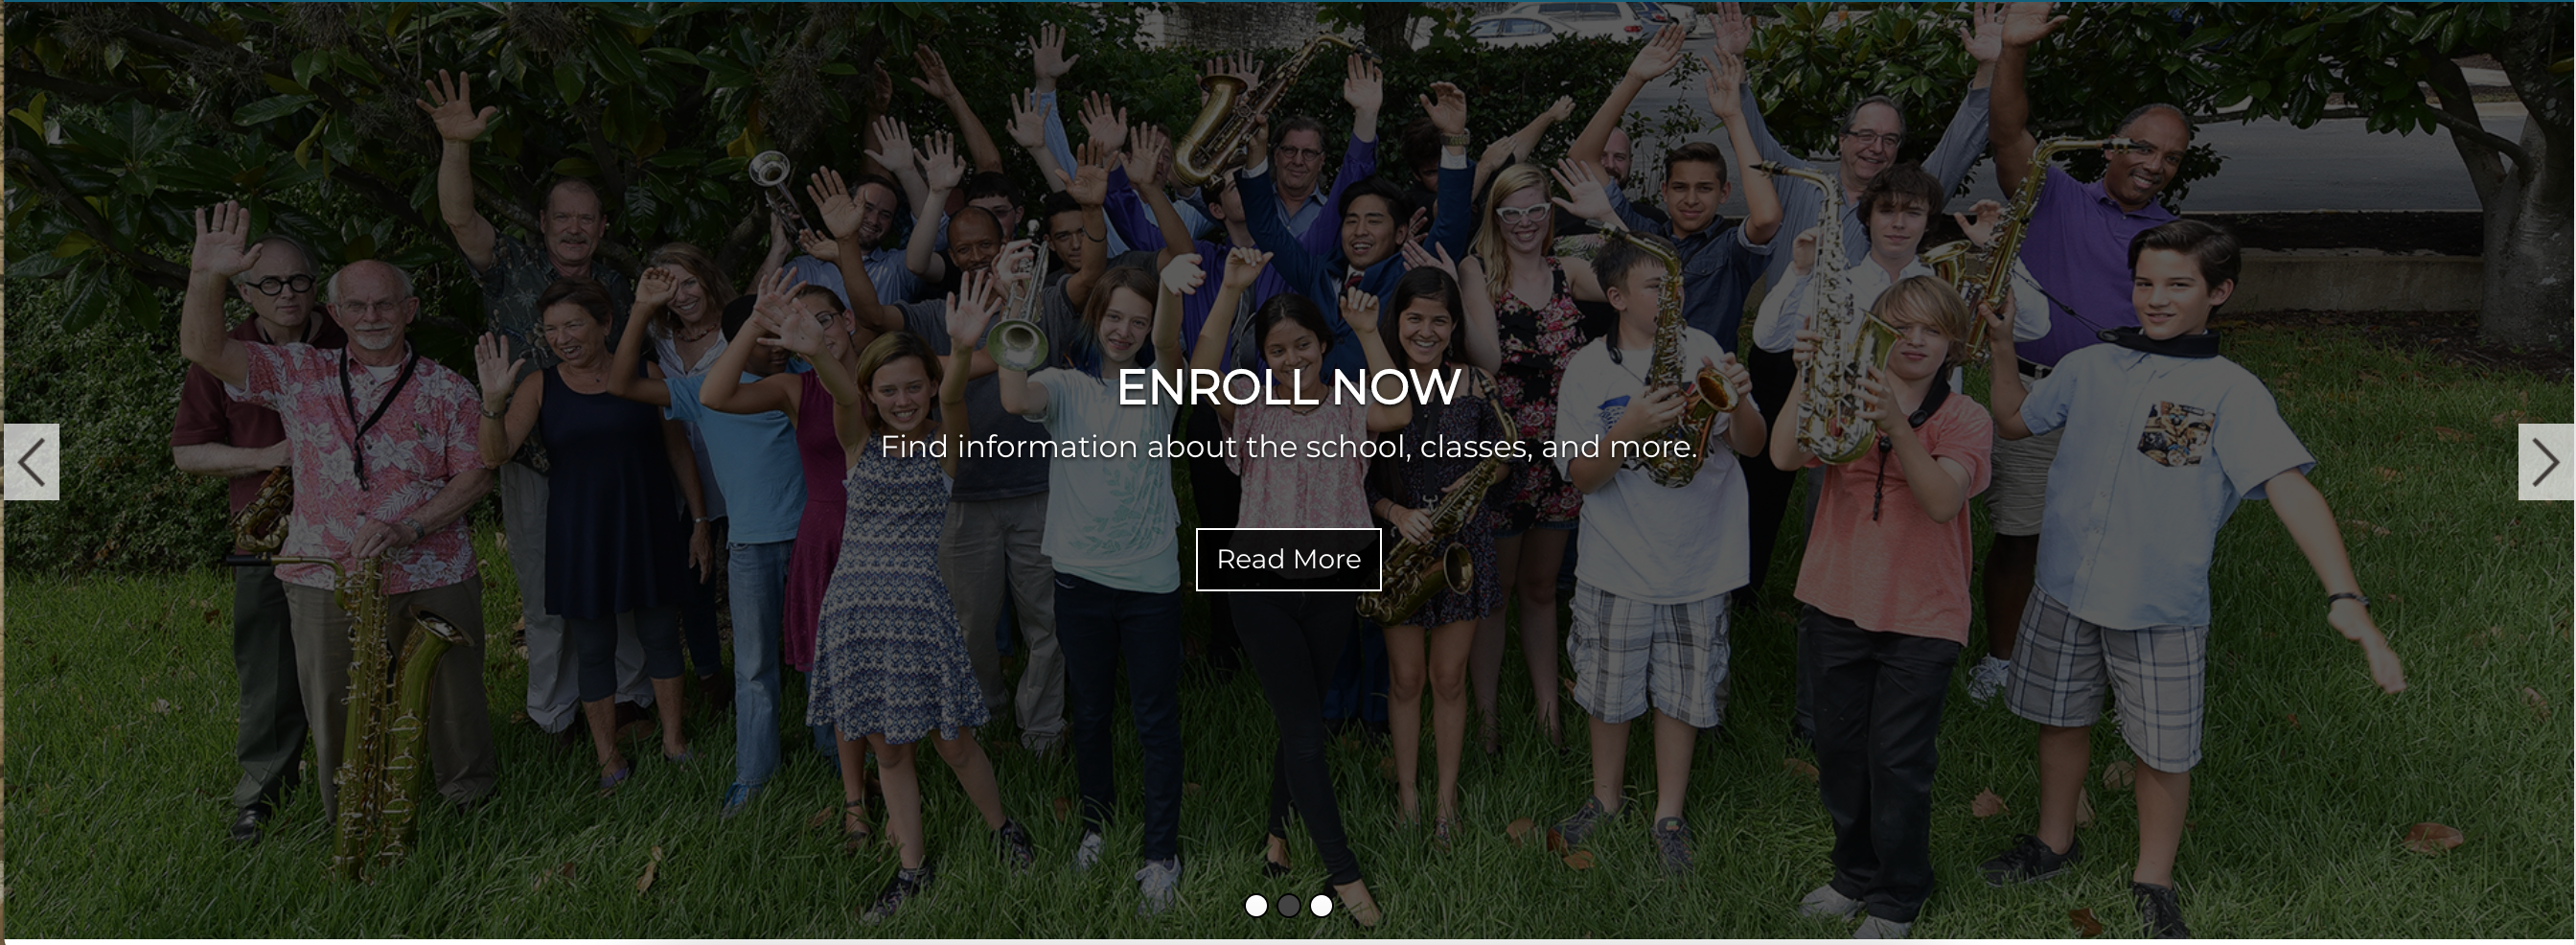The width and height of the screenshot is (2576, 945).
Task: Go to the previous slide with left arrow
Action: pyautogui.click(x=31, y=462)
